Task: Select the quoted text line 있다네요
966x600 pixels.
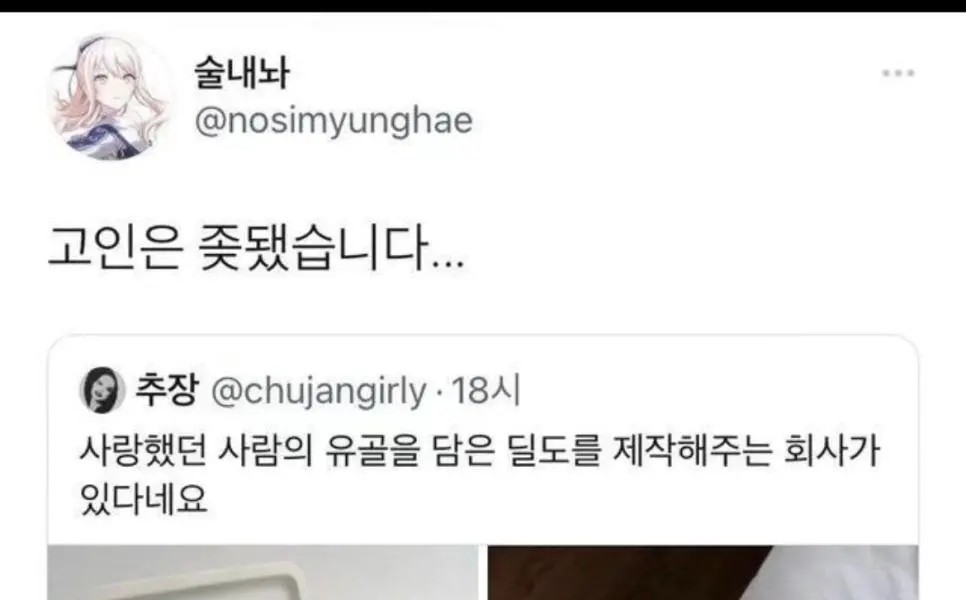Action: tap(144, 500)
